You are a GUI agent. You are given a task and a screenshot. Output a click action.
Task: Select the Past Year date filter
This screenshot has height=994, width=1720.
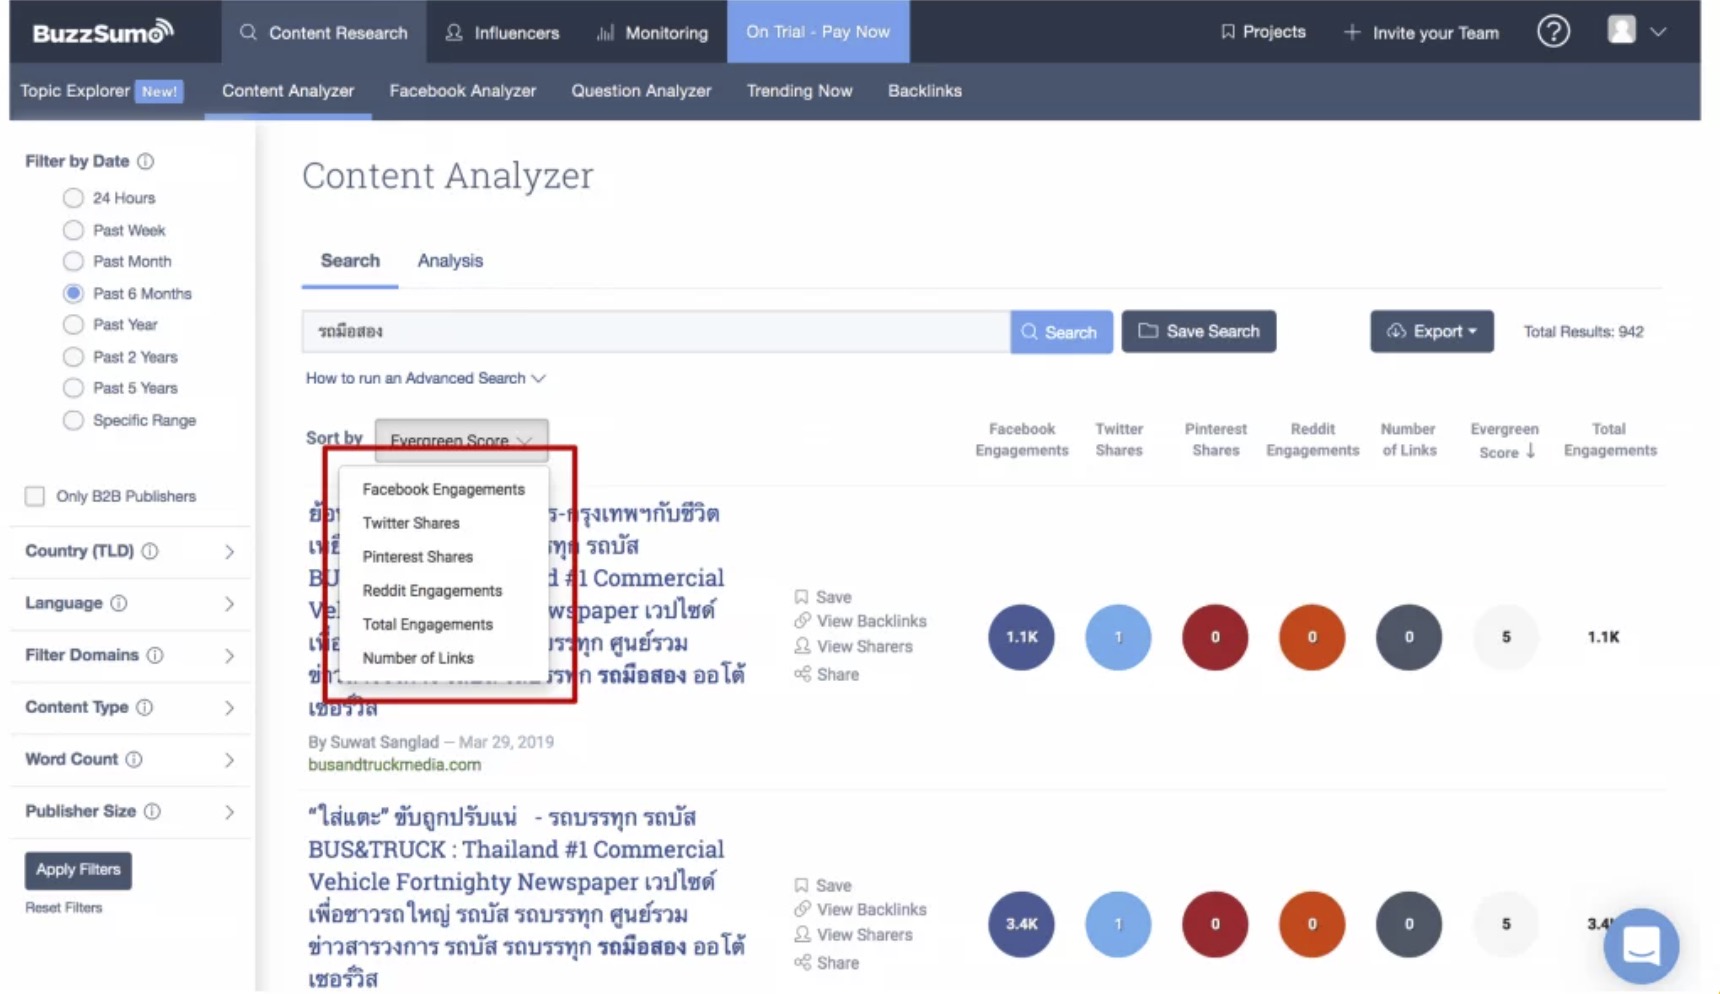coord(73,324)
